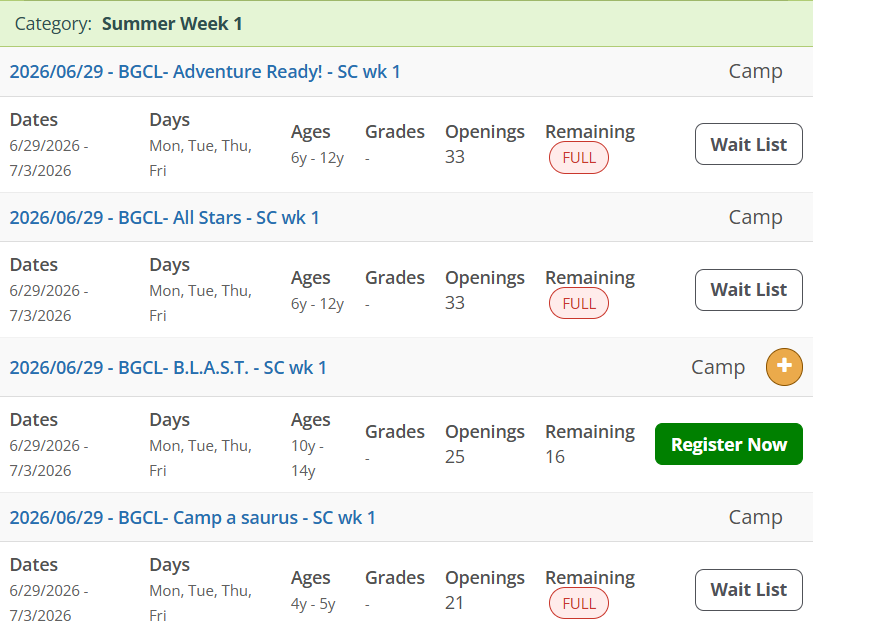Screen dimensions: 879x630
Task: Click the Camp label on B.L.A.S.T. row
Action: (x=718, y=368)
